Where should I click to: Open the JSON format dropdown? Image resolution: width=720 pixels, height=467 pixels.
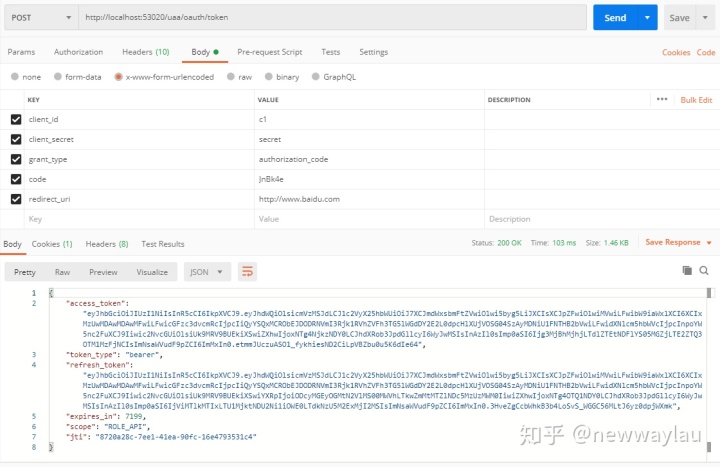coord(207,272)
